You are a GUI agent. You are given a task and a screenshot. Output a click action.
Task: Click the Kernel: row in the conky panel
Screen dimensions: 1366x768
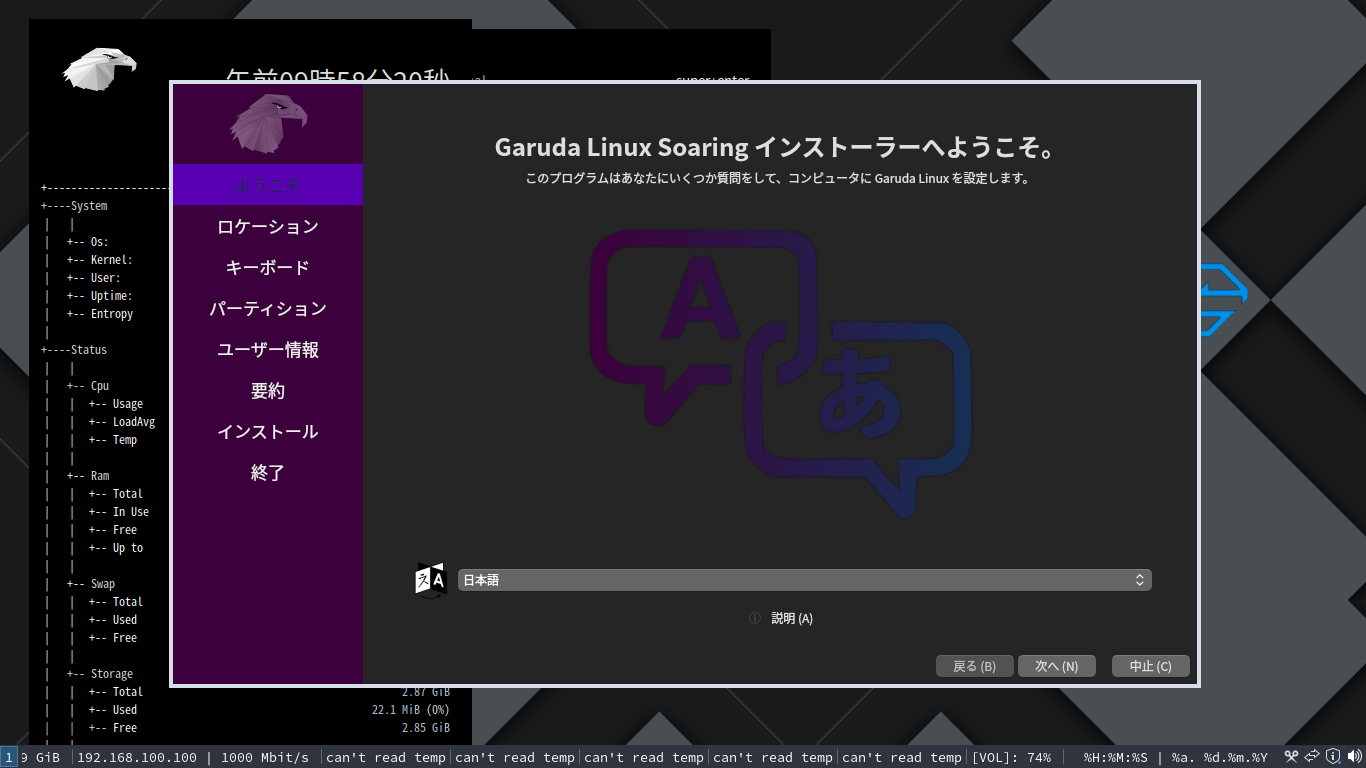[x=100, y=260]
